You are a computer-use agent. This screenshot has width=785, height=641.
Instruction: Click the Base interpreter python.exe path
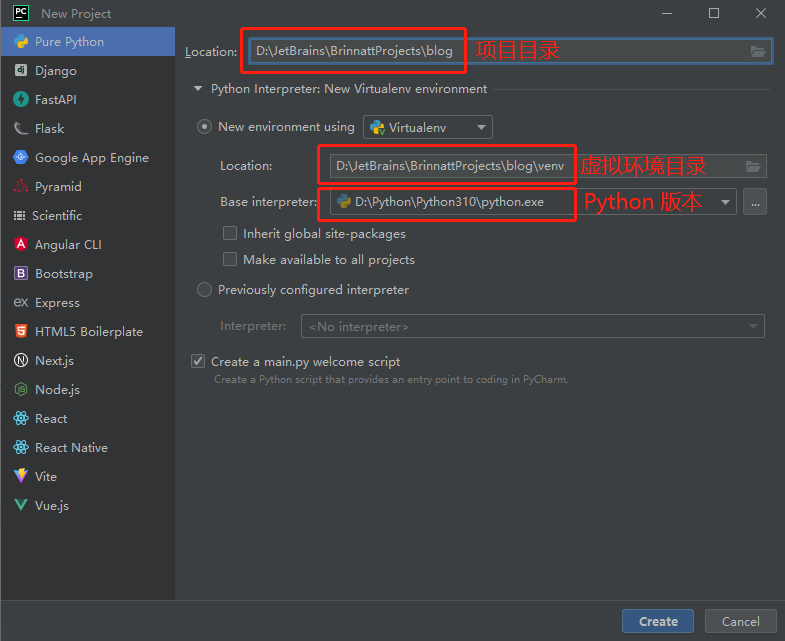pyautogui.click(x=449, y=202)
